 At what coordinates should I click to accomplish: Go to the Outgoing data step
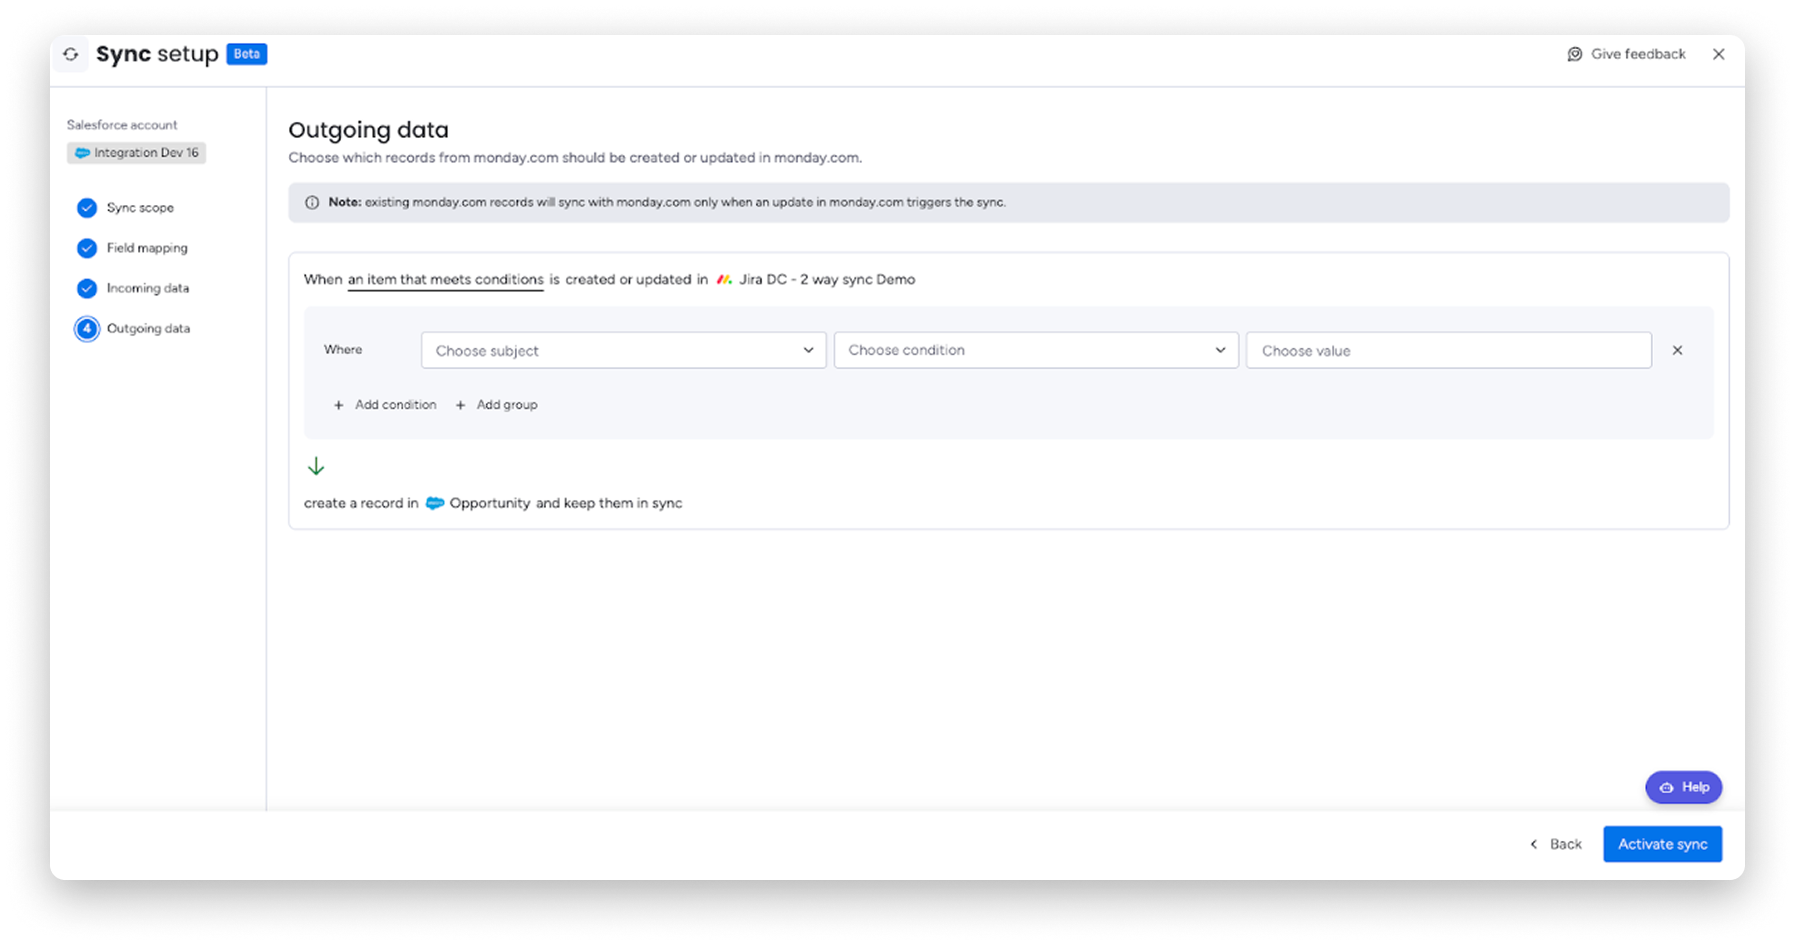[x=148, y=328]
